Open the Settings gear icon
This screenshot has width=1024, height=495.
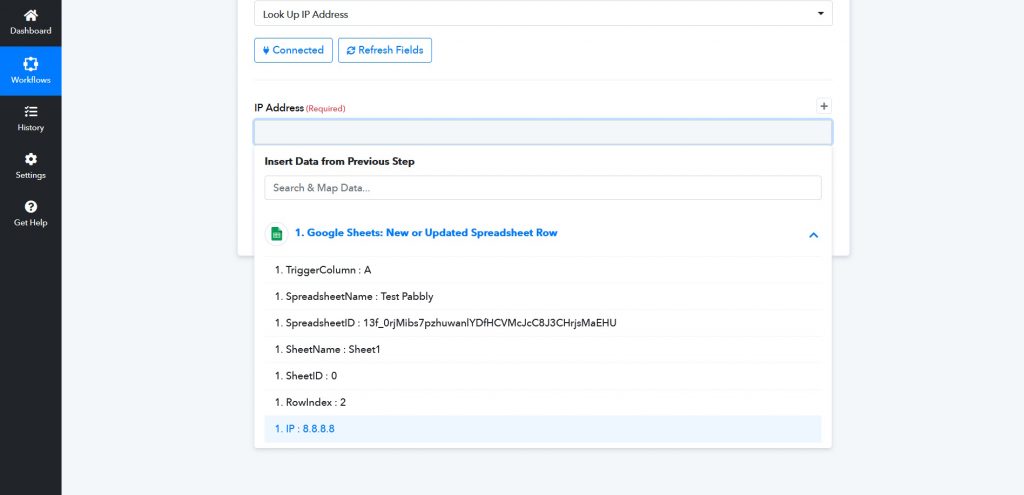30,159
